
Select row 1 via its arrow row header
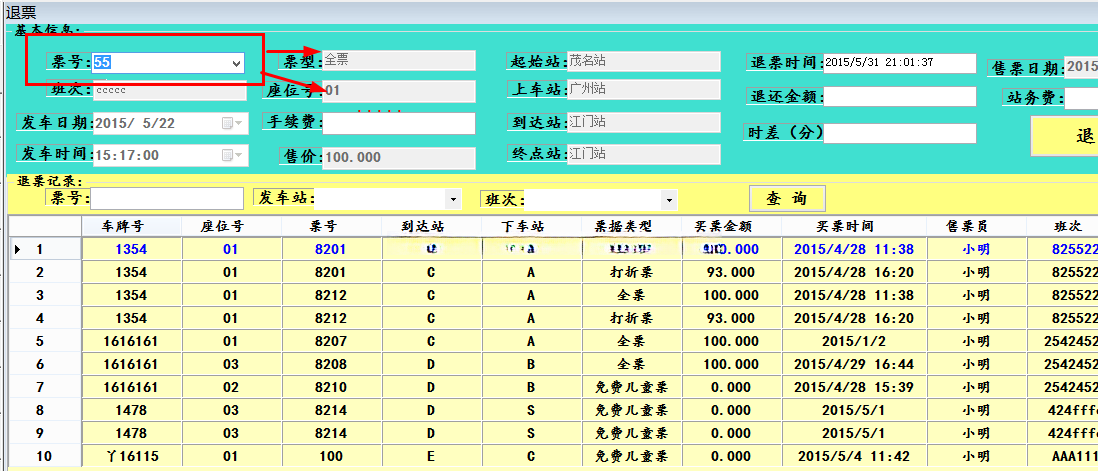coord(46,249)
